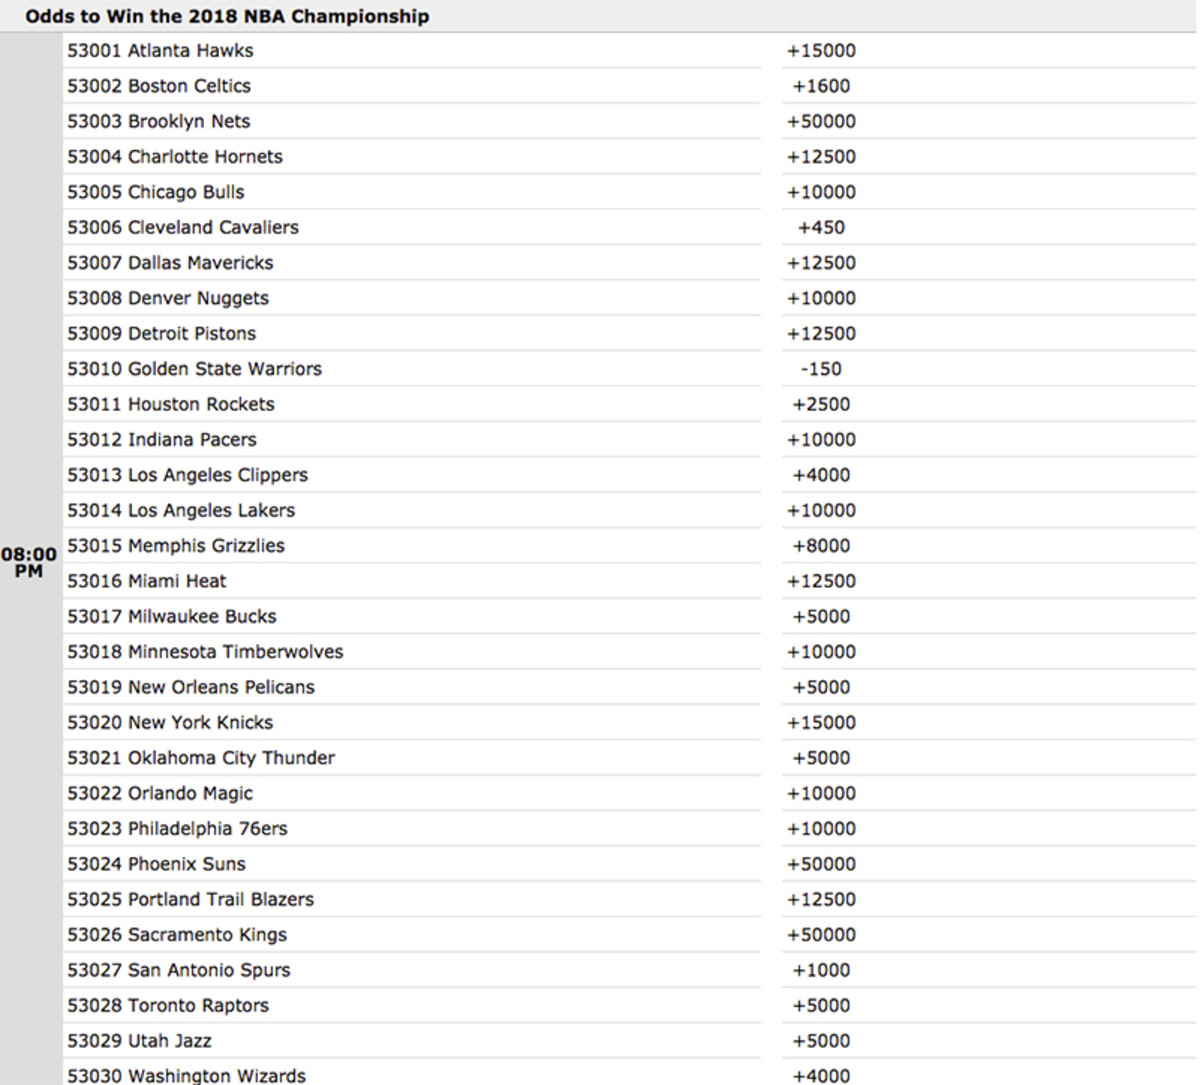Select the New York Knicks +15000 odds
The width and height of the screenshot is (1200, 1085).
(820, 722)
